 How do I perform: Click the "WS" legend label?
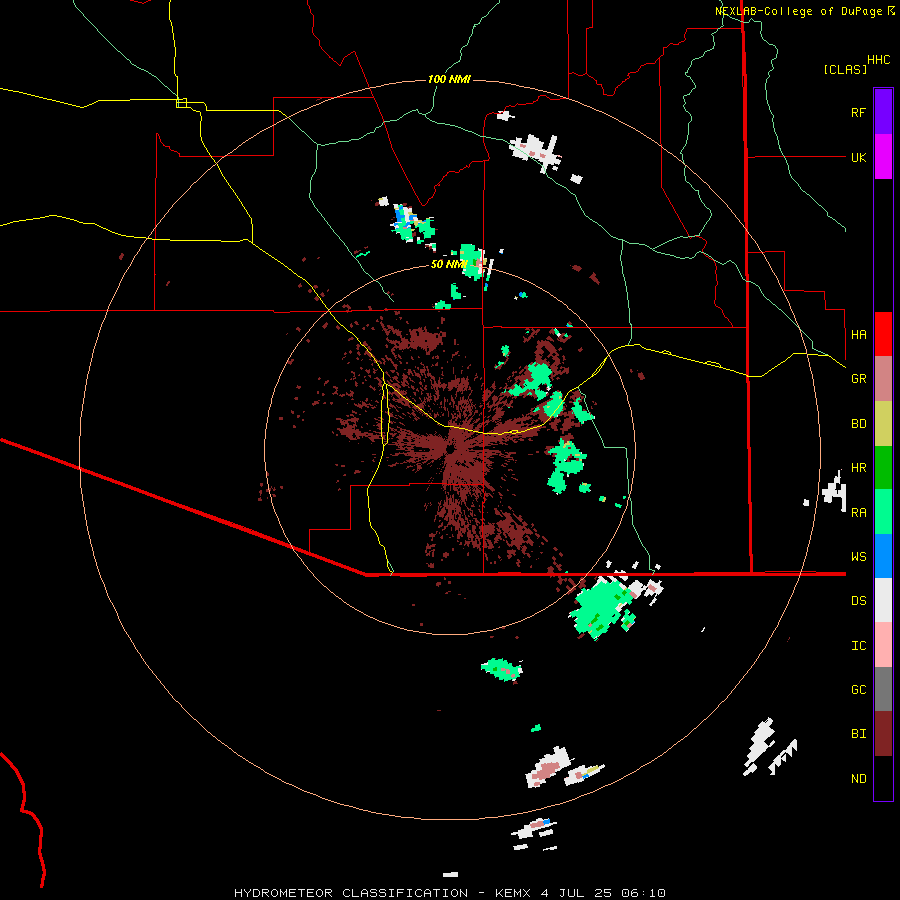(858, 557)
